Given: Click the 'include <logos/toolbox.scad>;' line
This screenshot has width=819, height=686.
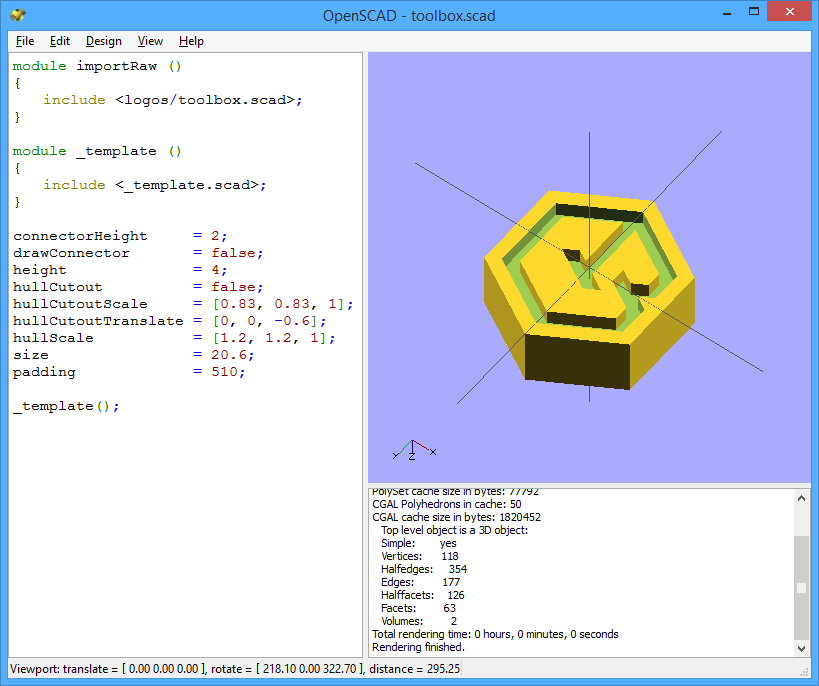Looking at the screenshot, I should click(x=173, y=100).
